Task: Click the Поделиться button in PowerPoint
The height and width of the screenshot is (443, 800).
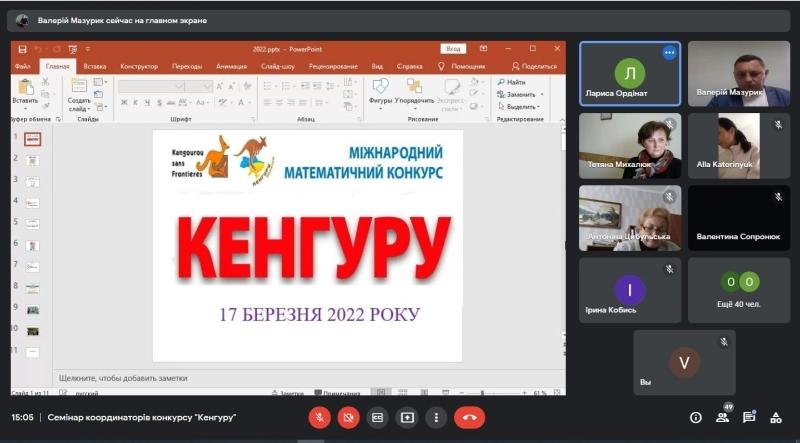Action: point(535,66)
